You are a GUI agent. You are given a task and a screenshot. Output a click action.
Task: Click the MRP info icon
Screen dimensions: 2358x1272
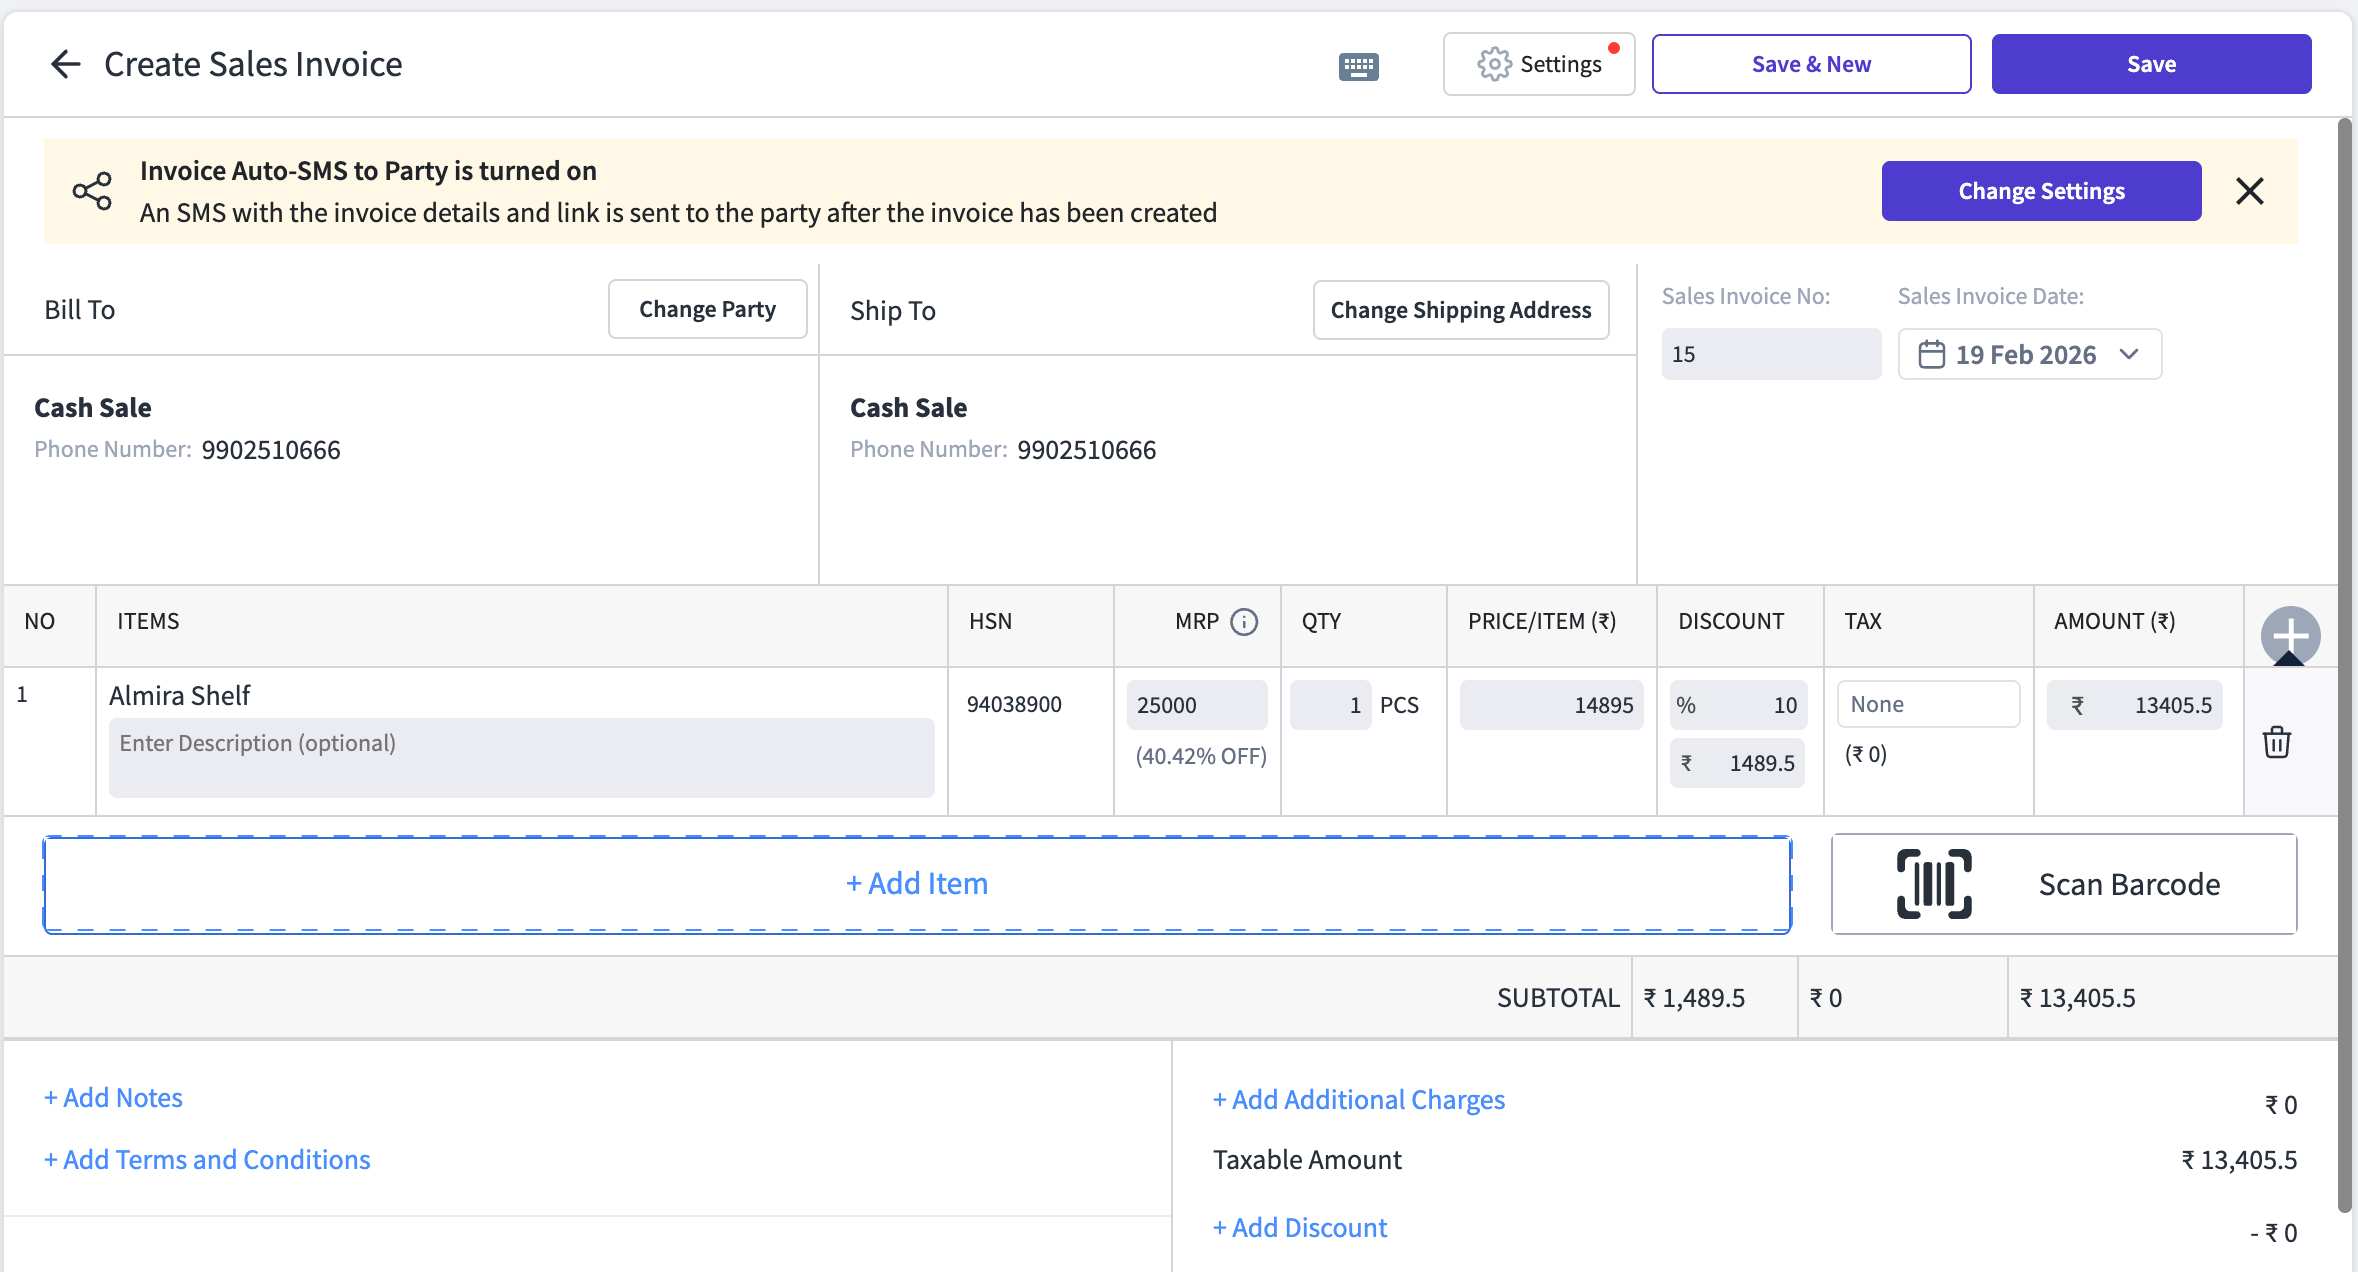click(1243, 622)
